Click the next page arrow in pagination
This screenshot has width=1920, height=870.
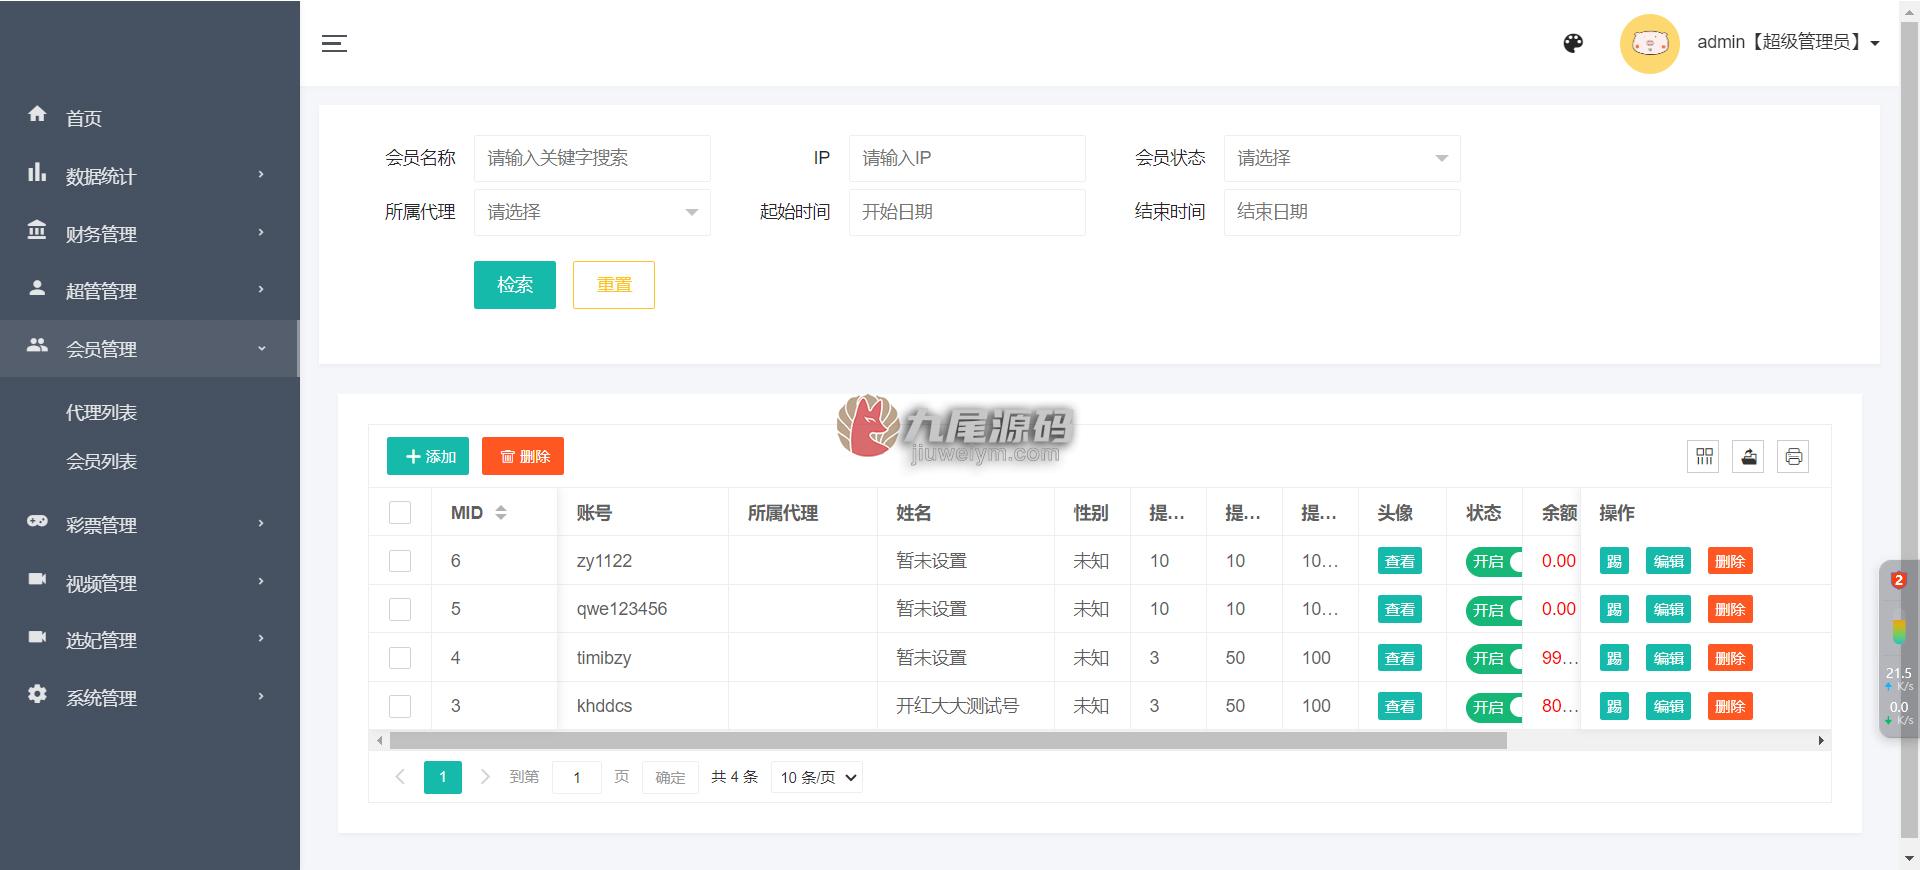(485, 777)
